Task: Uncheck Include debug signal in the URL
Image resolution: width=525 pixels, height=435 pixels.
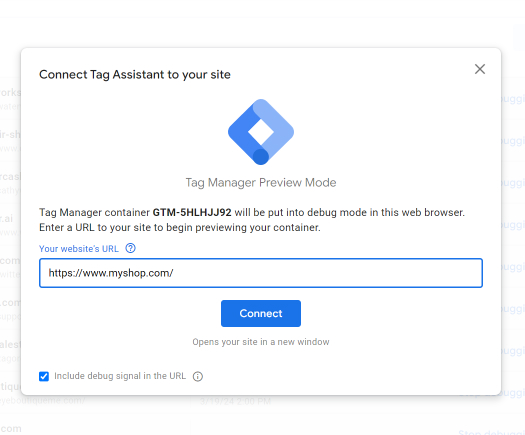Action: click(44, 376)
